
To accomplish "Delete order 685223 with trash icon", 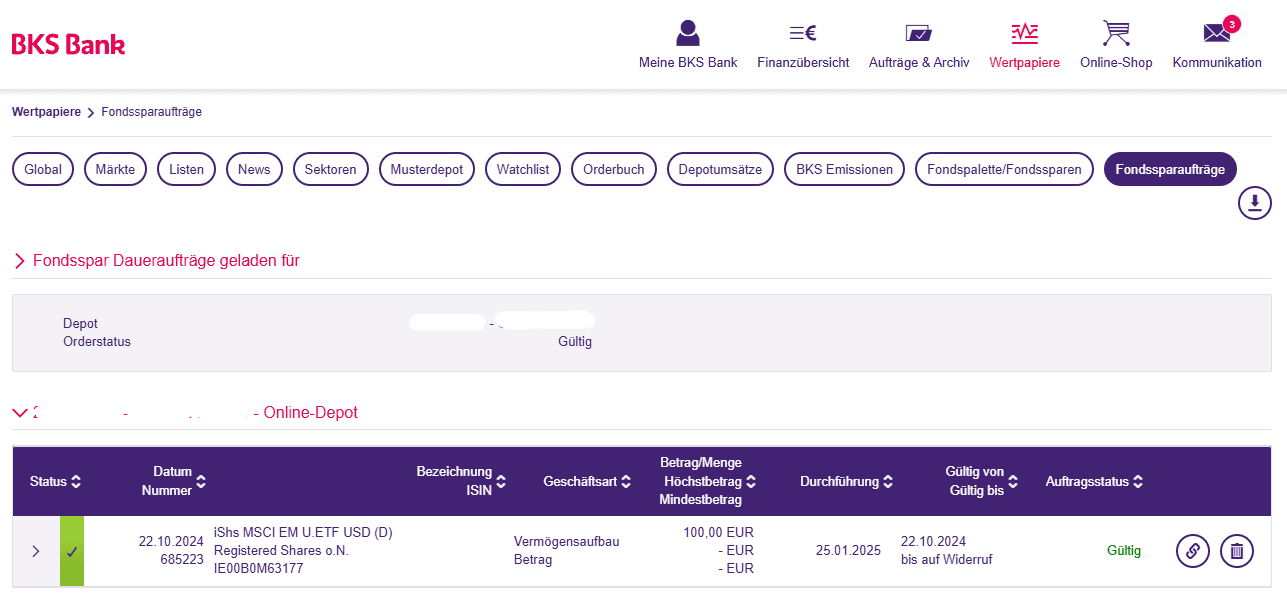I will (x=1237, y=550).
